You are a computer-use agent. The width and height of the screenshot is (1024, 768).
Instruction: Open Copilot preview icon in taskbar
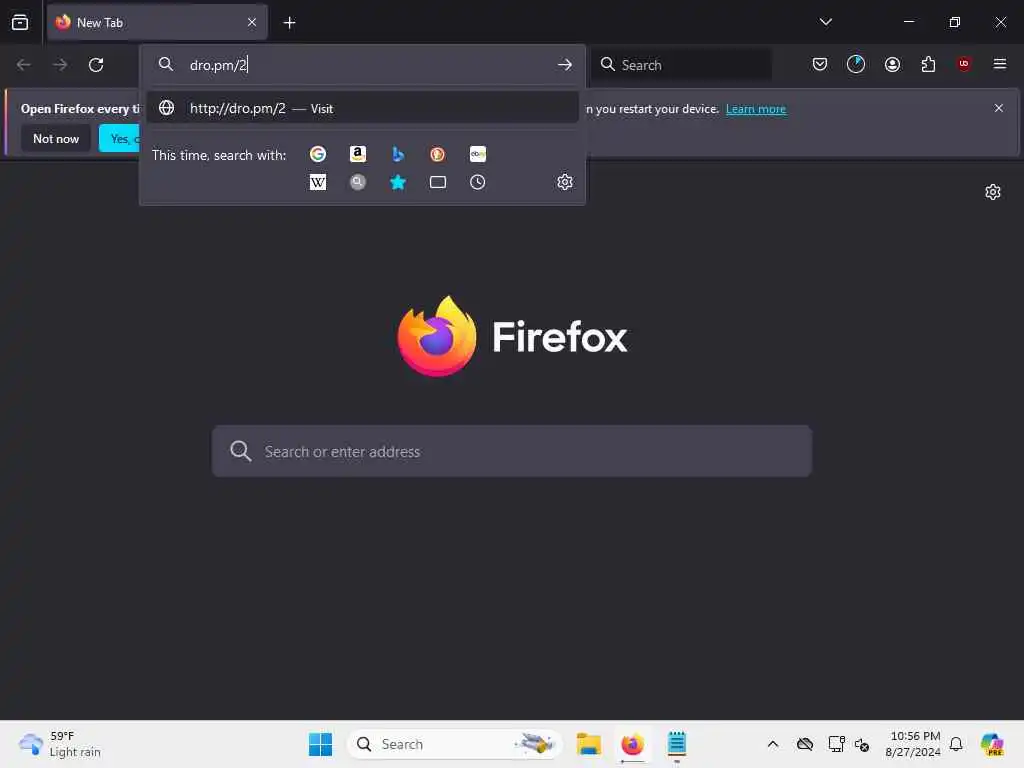(x=992, y=744)
